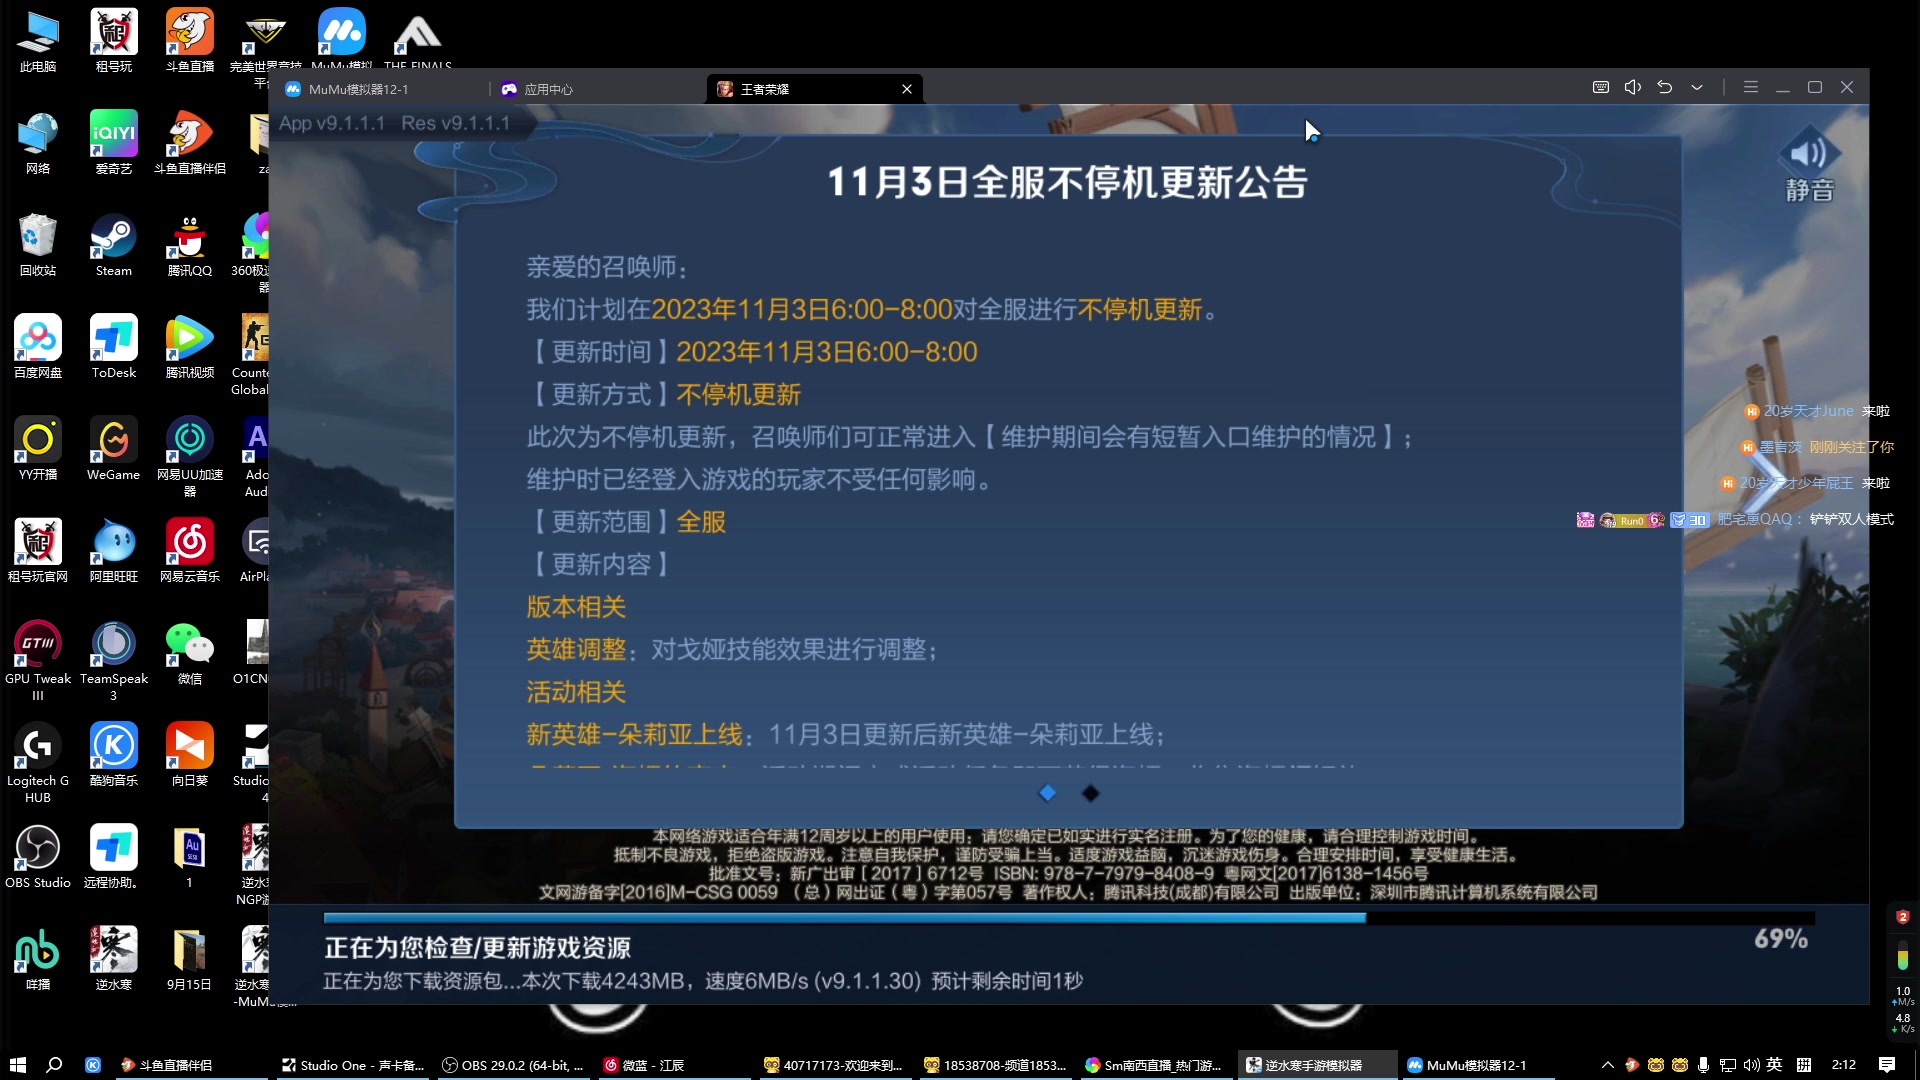Open 应用中心 app store tab
This screenshot has height=1080, width=1920.
549,88
